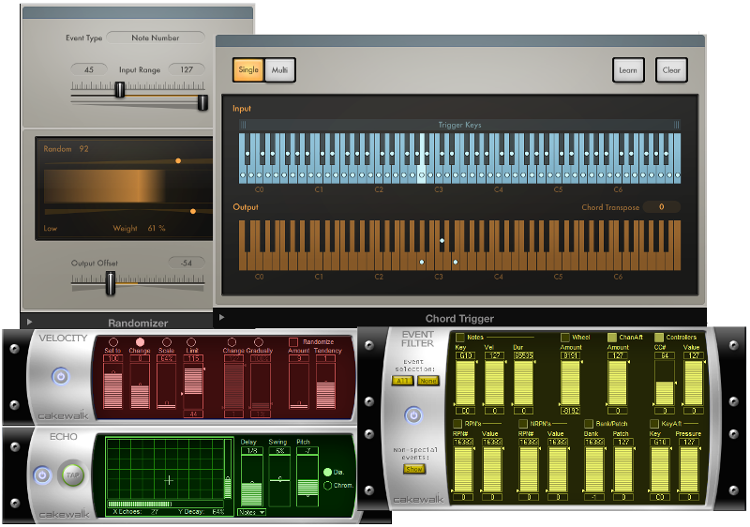This screenshot has width=750, height=527.
Task: Toggle the Event Filter power button
Action: click(x=413, y=415)
